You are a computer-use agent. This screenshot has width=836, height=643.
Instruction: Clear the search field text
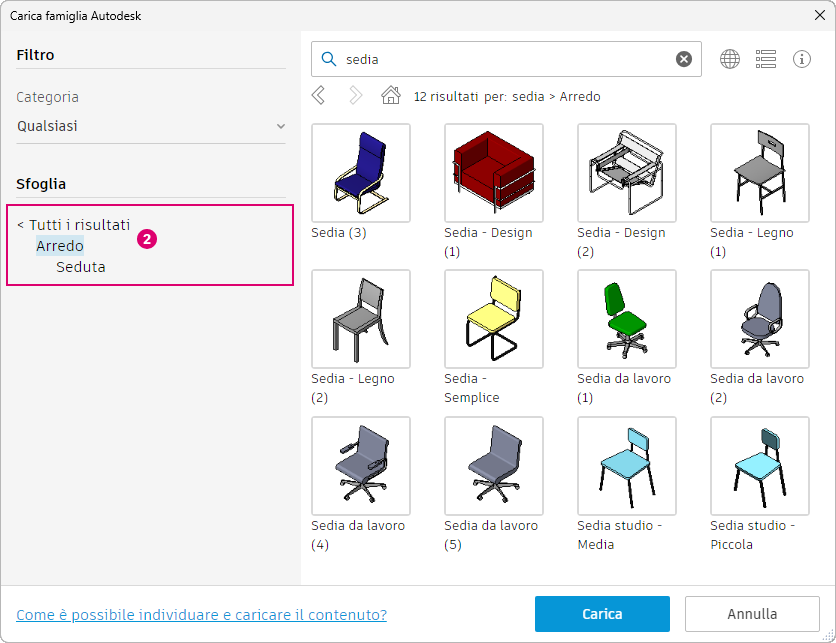684,59
